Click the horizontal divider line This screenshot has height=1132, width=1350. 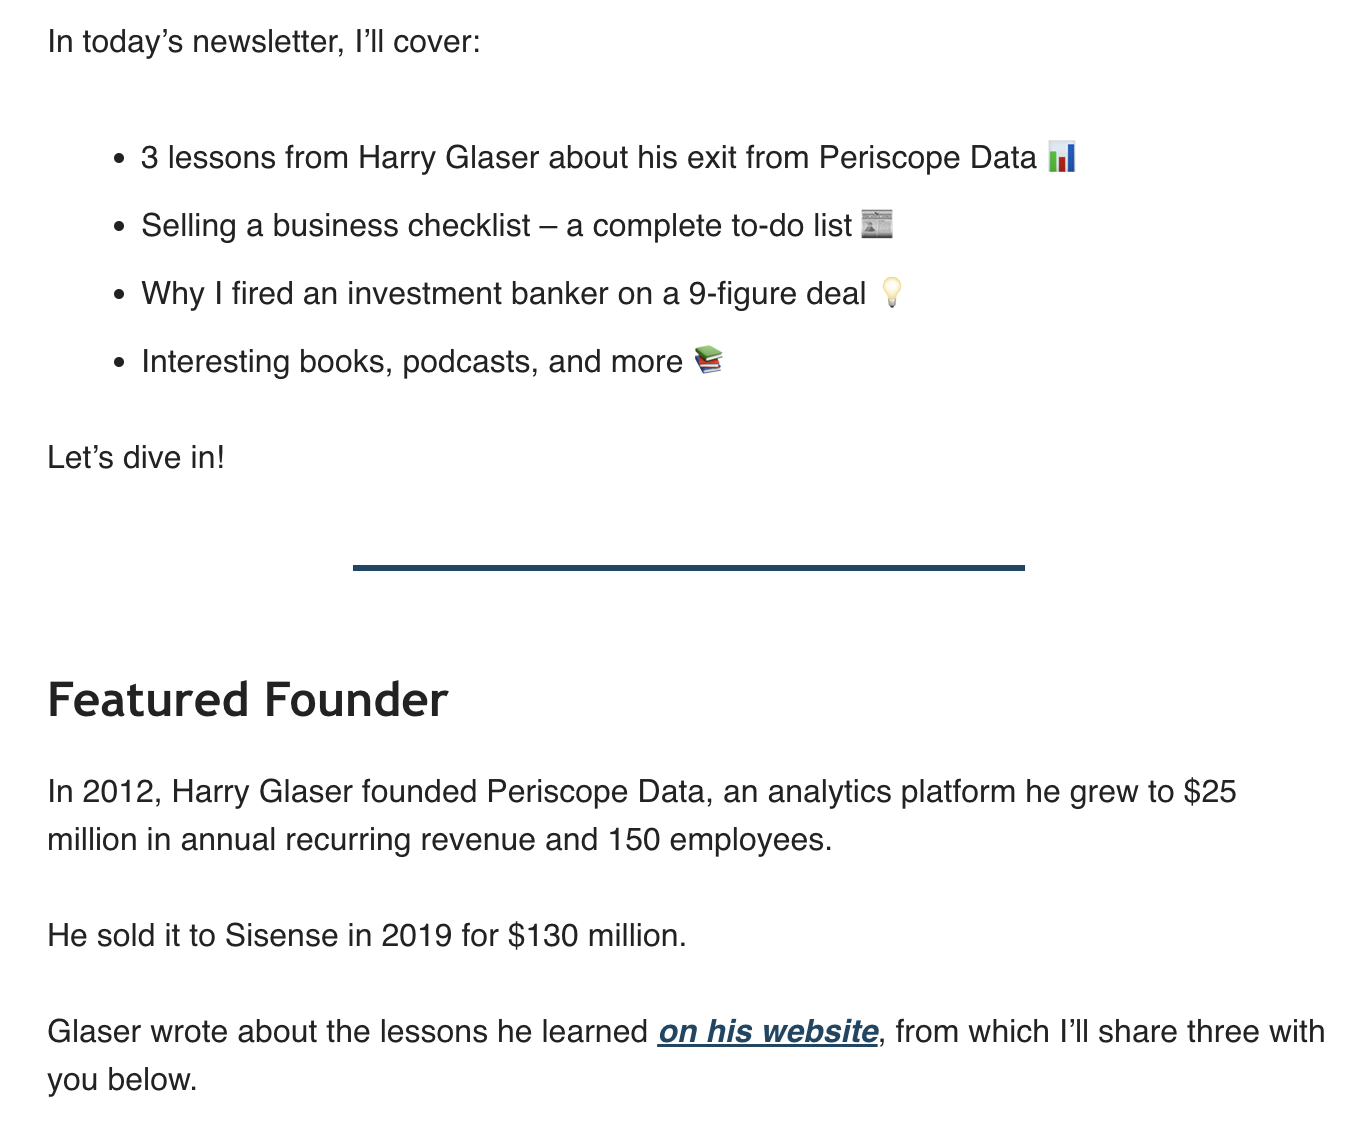click(688, 568)
